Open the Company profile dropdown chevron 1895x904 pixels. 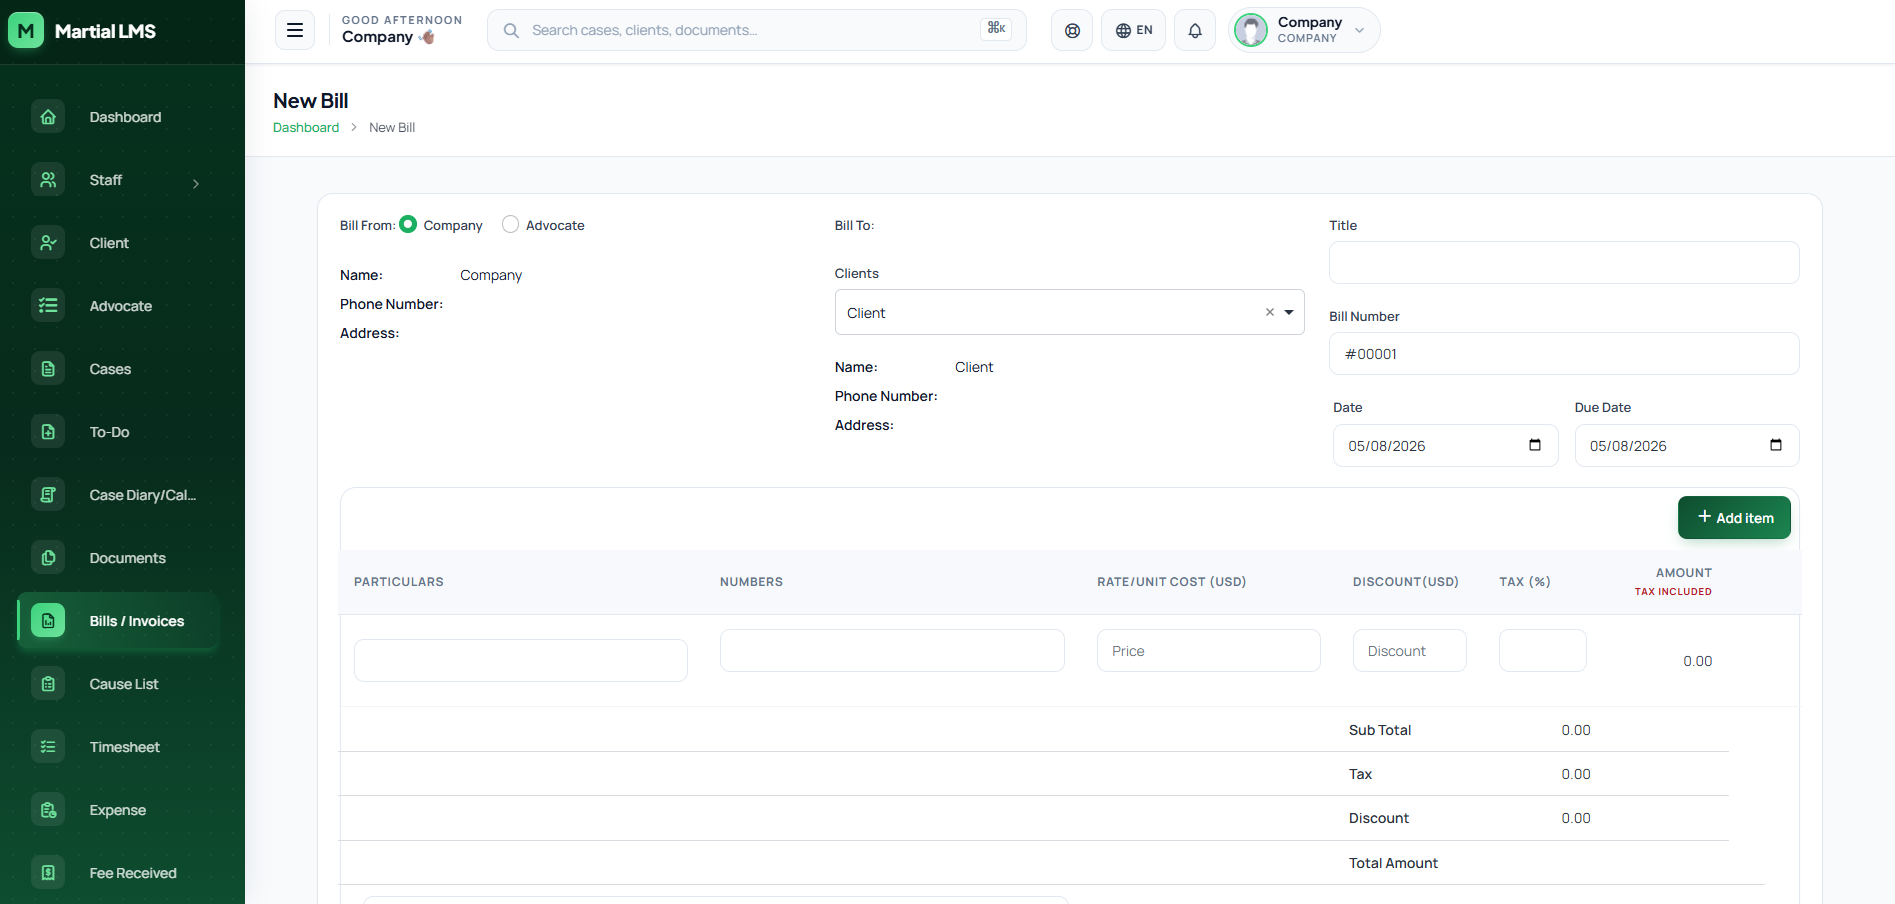pyautogui.click(x=1359, y=30)
